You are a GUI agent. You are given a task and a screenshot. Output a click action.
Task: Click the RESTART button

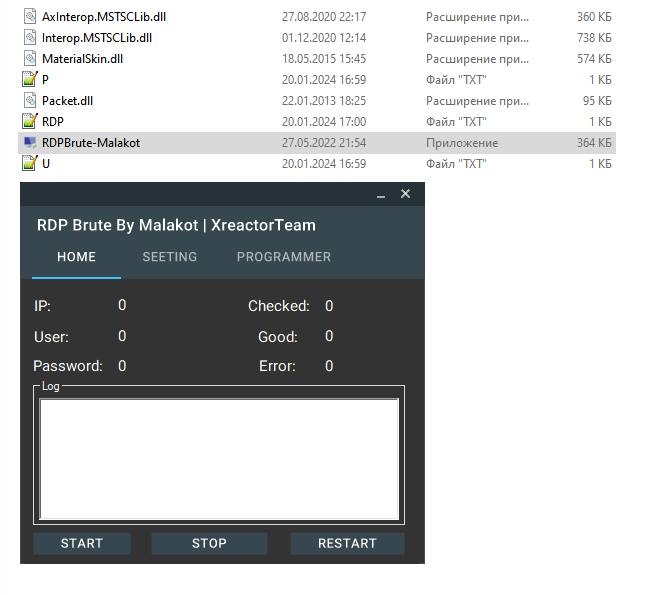[347, 543]
